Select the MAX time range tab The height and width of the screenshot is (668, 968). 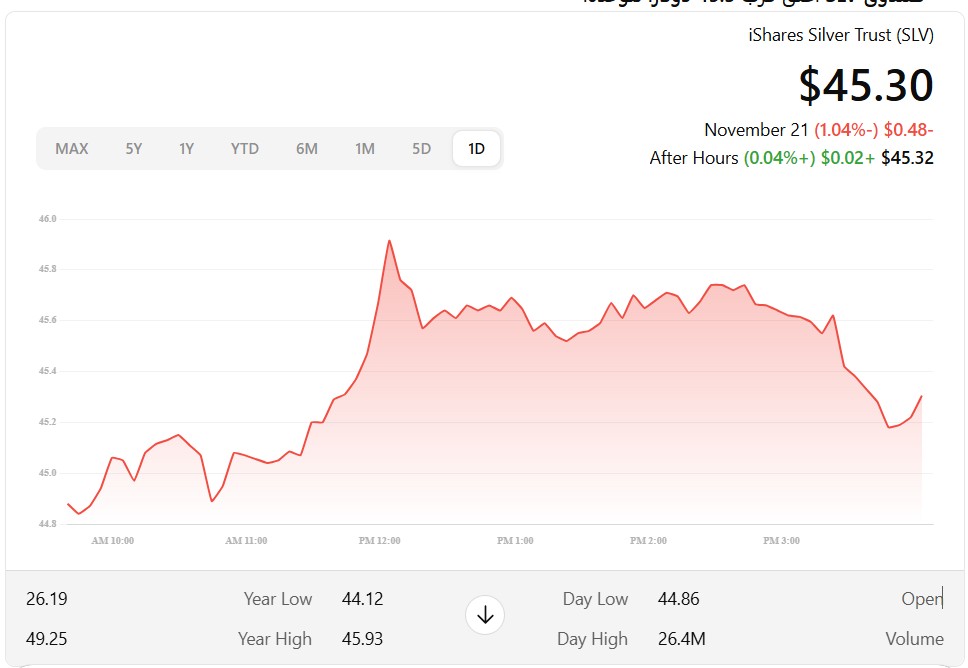coord(72,149)
